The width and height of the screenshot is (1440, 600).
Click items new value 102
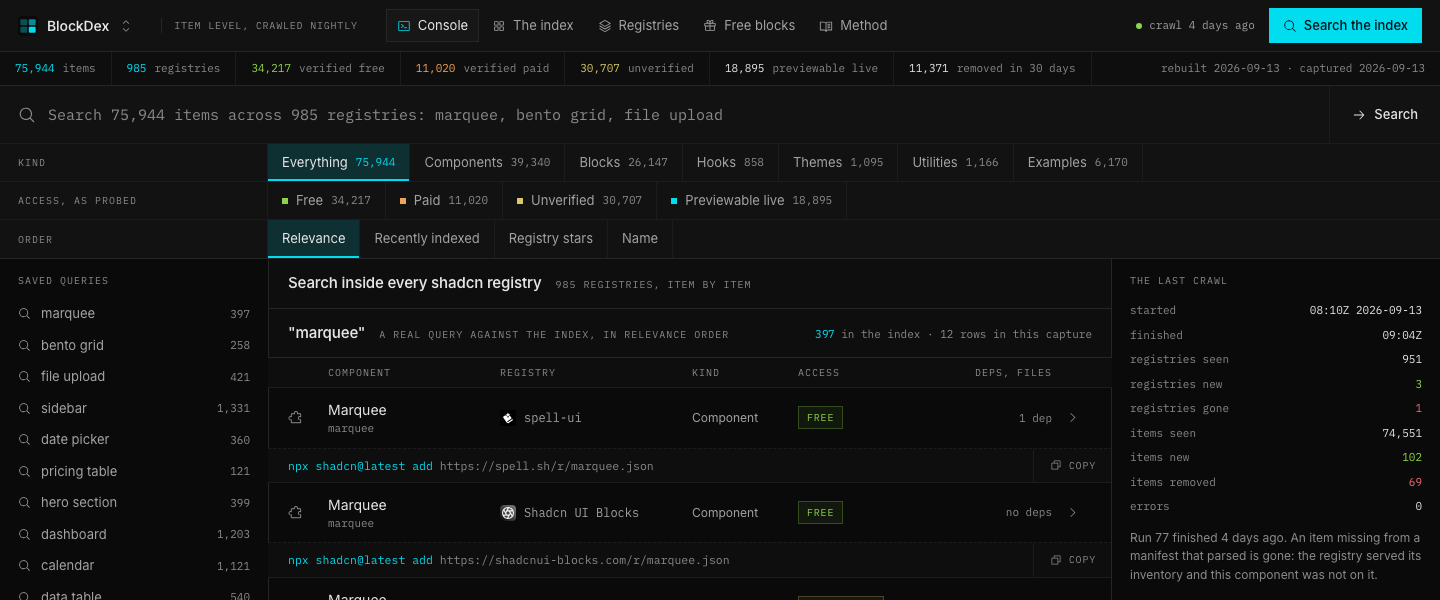pos(1412,458)
